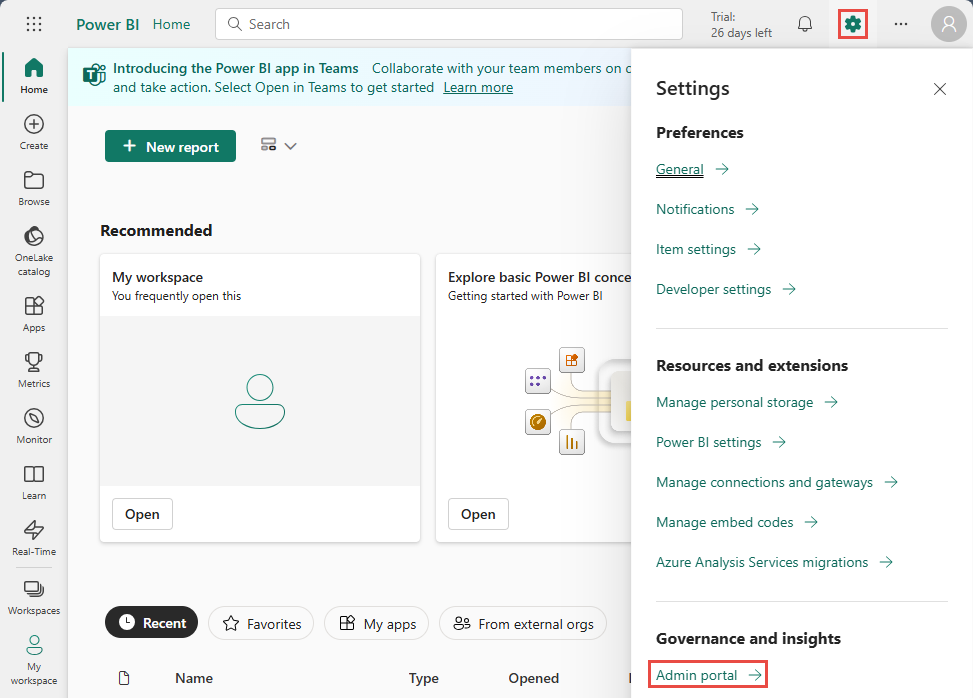This screenshot has height=698, width=973.
Task: Click the New report button
Action: click(x=170, y=146)
